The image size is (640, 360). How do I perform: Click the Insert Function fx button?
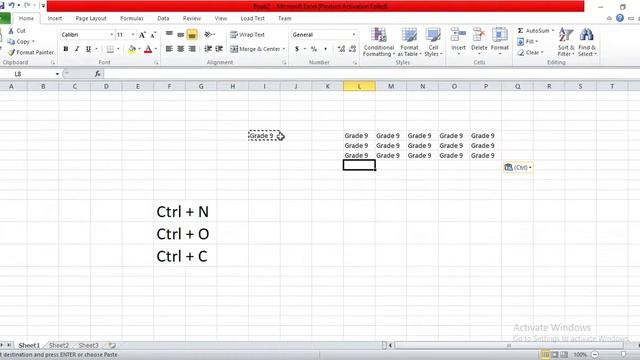click(98, 74)
